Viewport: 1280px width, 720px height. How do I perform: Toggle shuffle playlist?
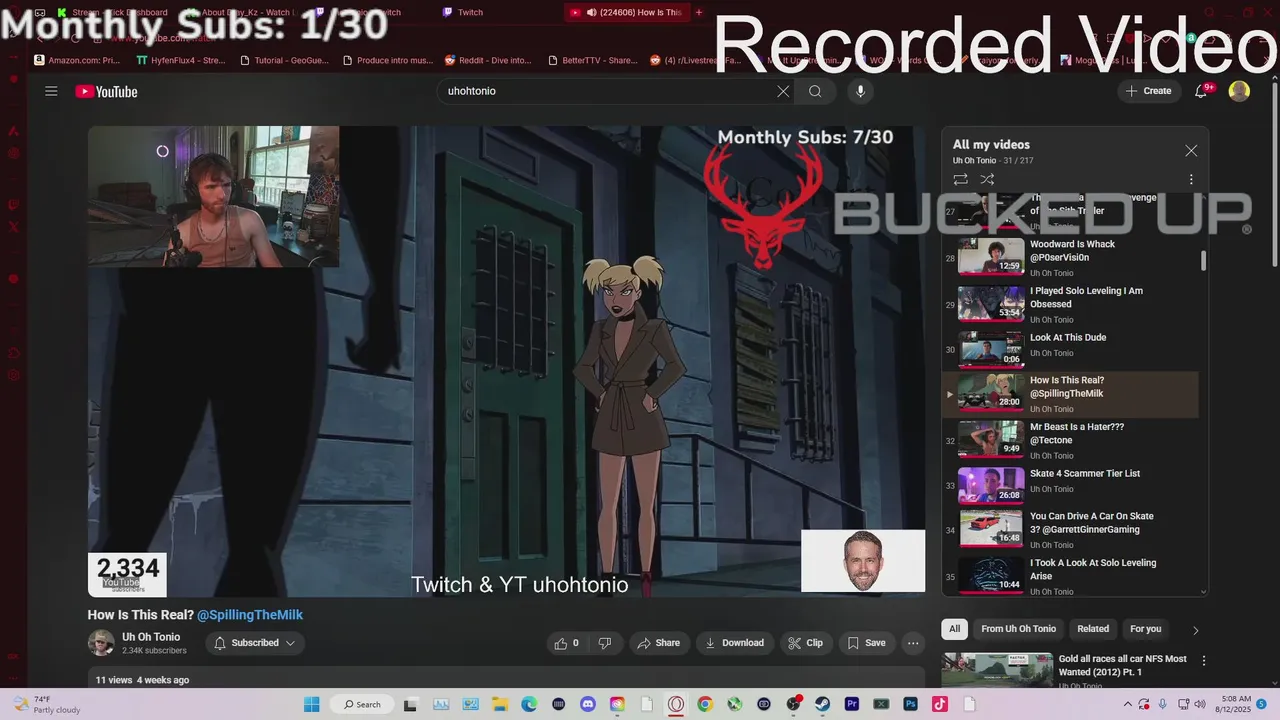click(x=987, y=179)
